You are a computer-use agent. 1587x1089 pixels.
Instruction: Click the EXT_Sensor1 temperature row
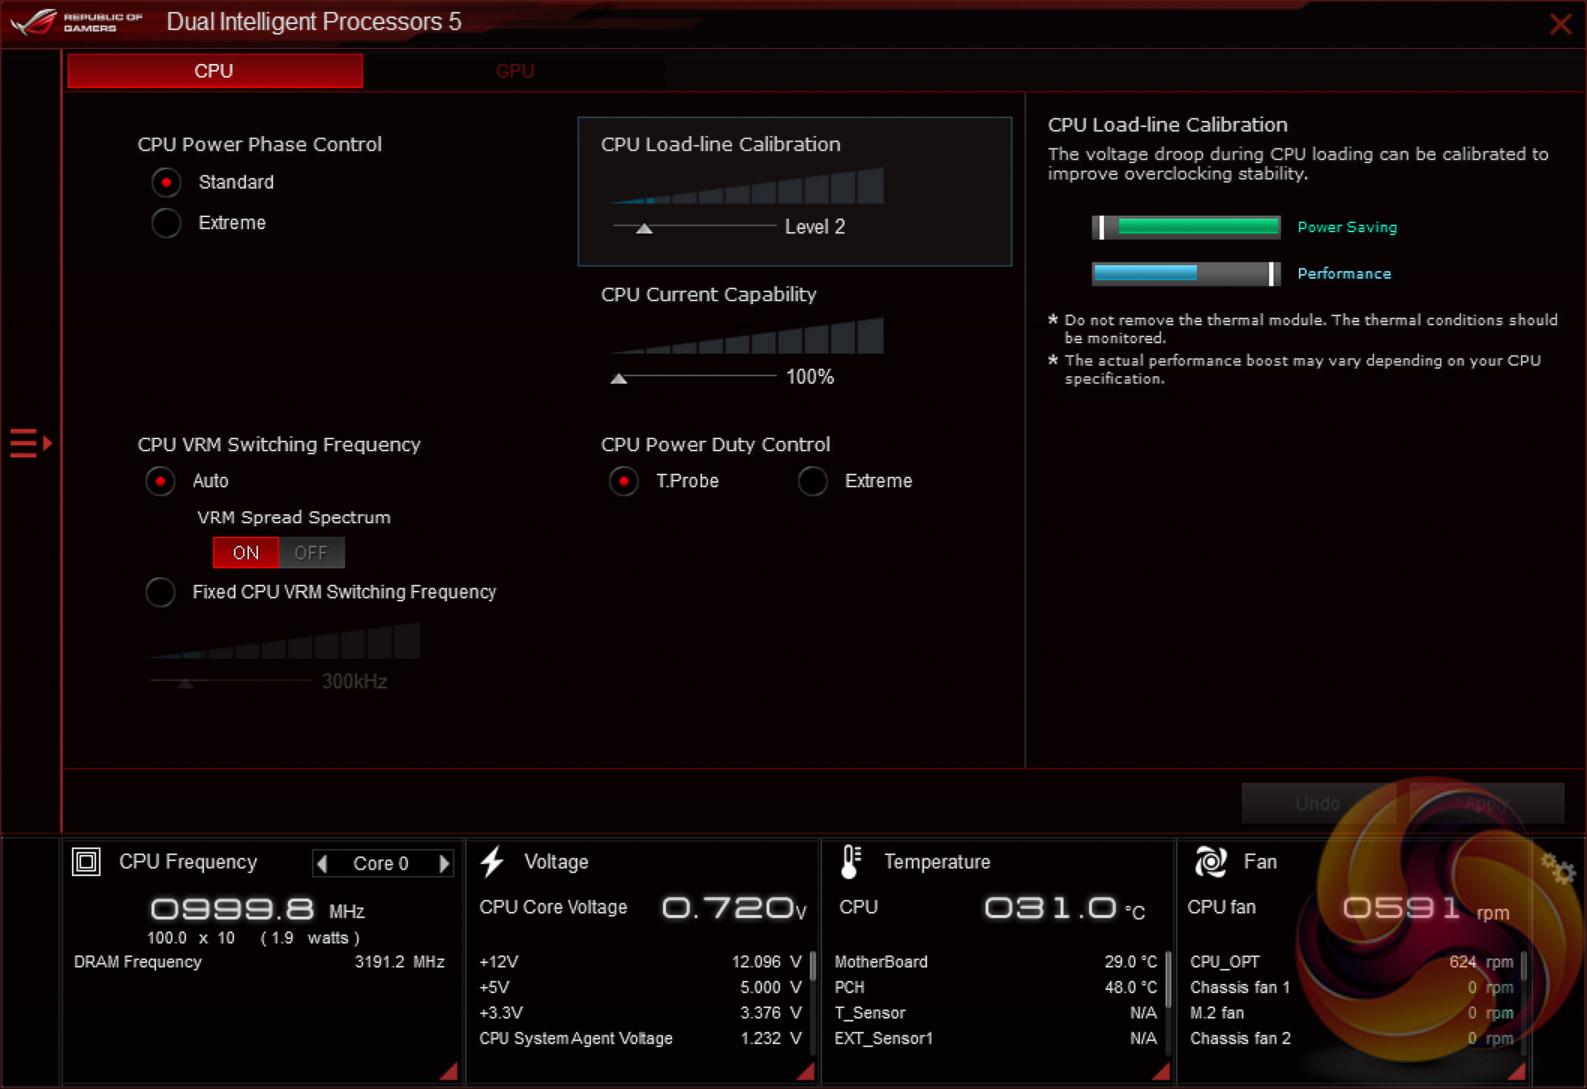996,1039
